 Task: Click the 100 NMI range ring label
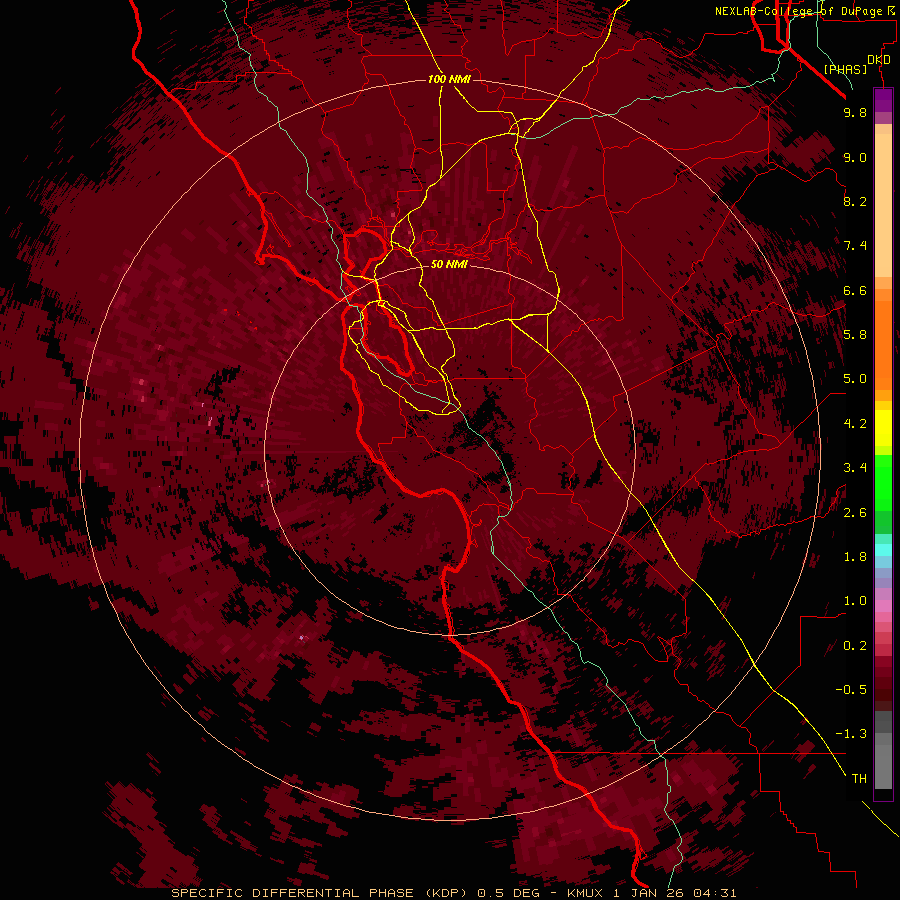point(449,79)
